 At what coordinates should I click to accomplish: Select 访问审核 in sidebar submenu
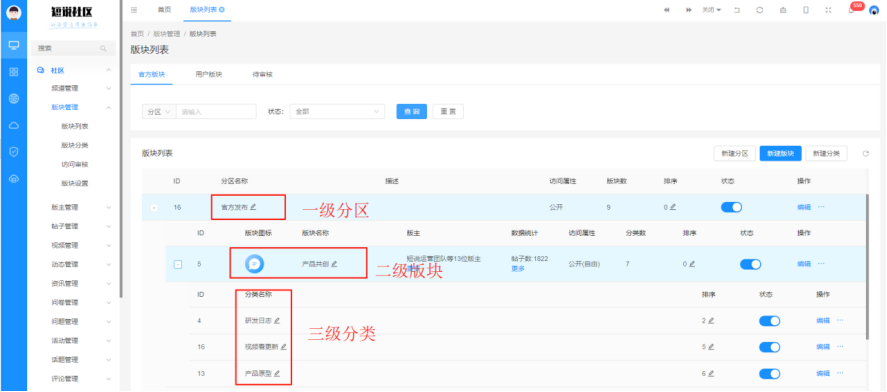click(x=75, y=165)
